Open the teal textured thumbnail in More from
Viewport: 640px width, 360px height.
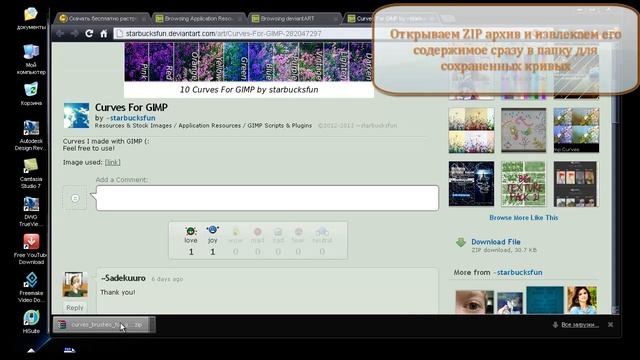[545, 300]
